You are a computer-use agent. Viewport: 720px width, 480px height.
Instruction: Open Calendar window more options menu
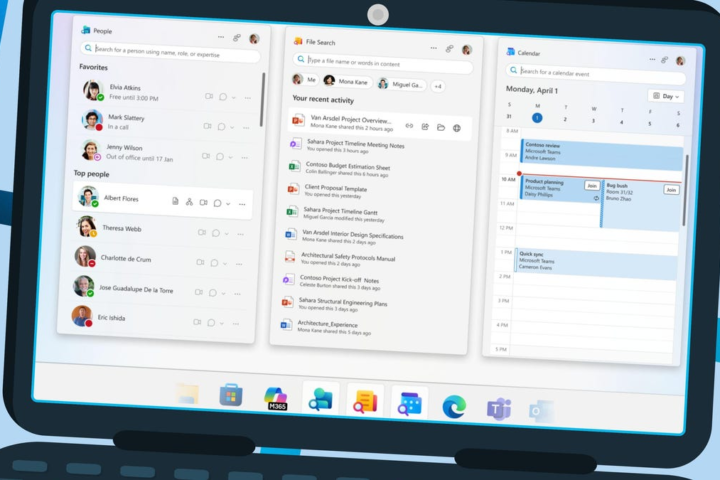click(652, 59)
